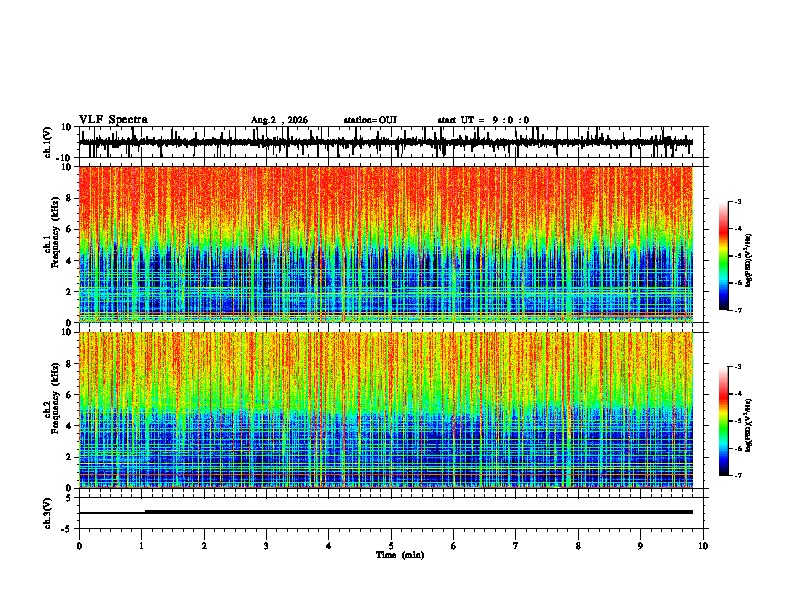Click the 4 kHz tick of ch.2 spectrogram

(69, 426)
